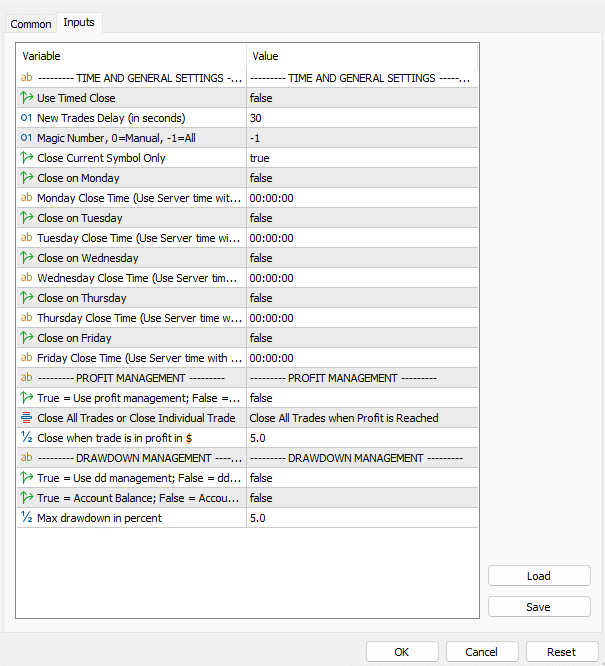Select 'Max drawdown in percent' label
605x666 pixels.
coord(99,518)
